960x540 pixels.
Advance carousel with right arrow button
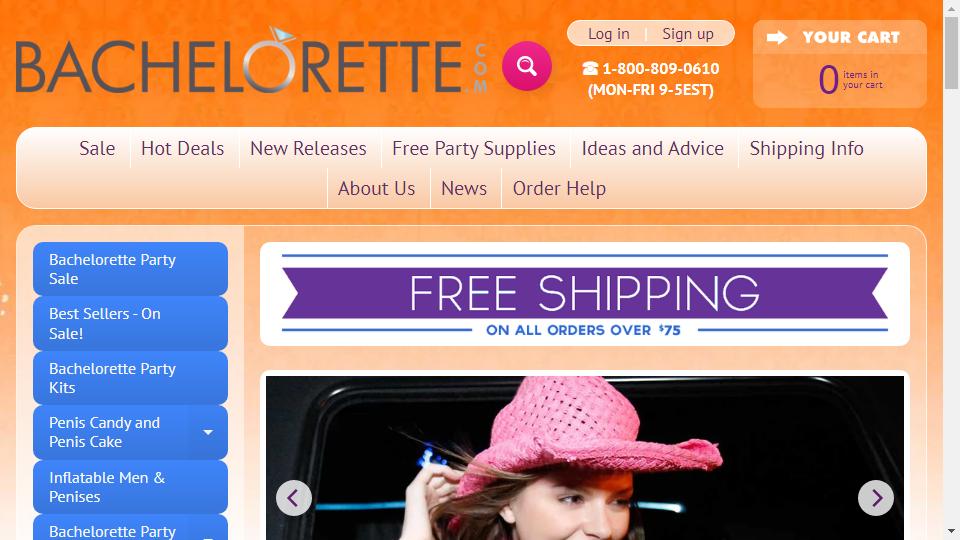point(876,498)
